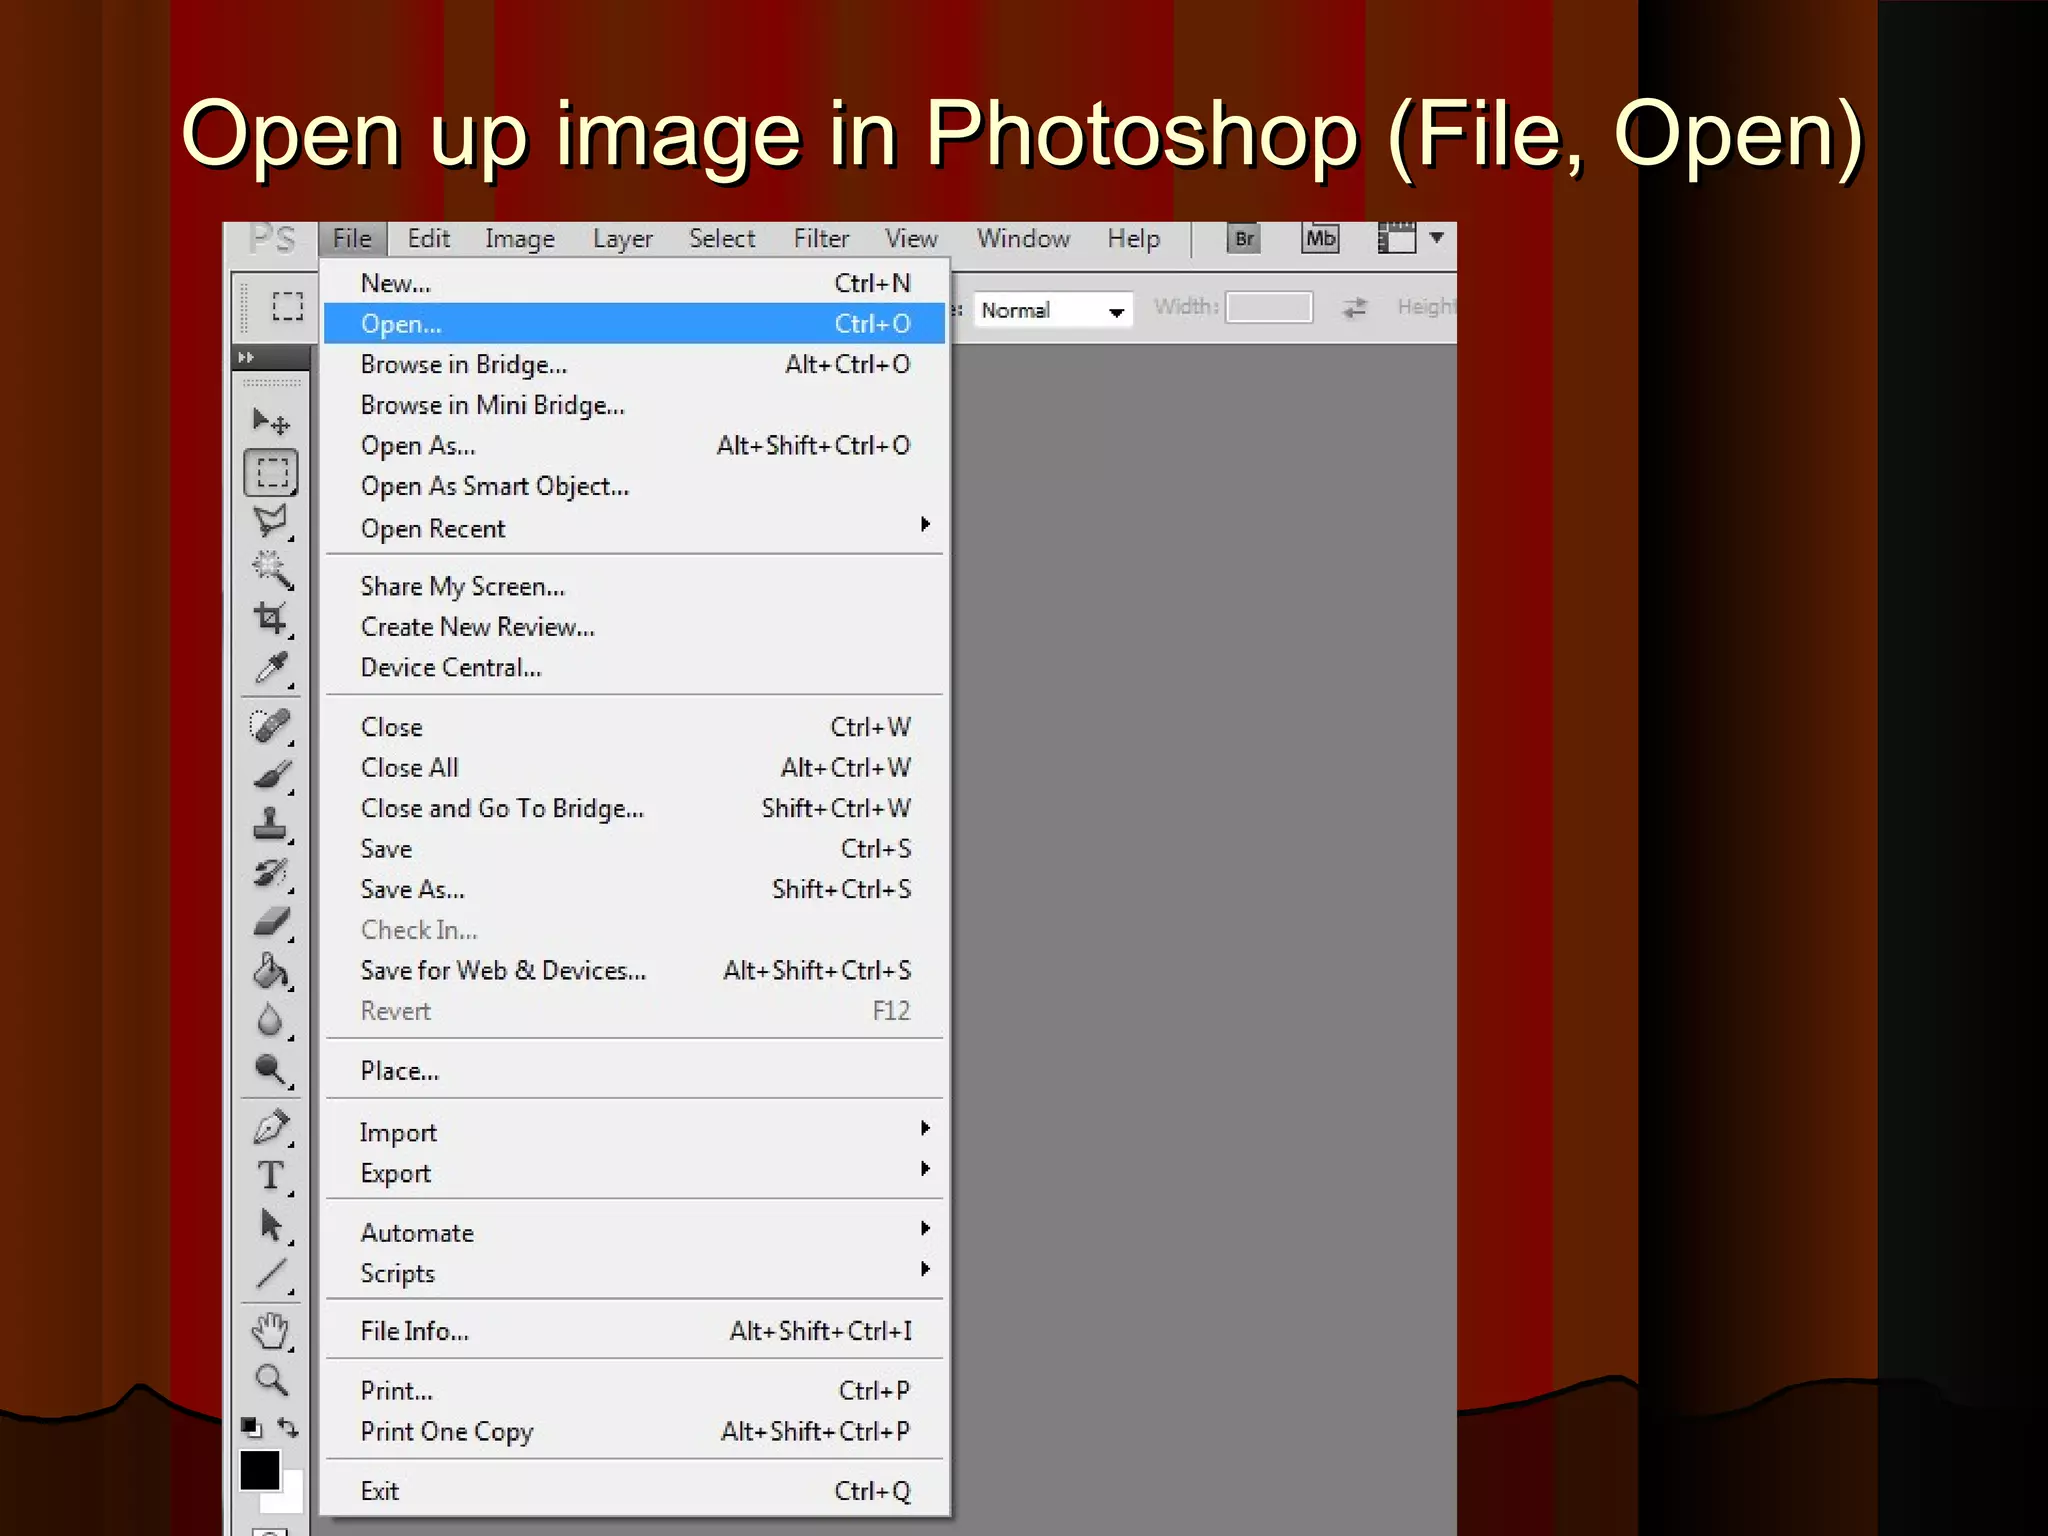Choose New... menu entry
The width and height of the screenshot is (2048, 1536).
(x=633, y=283)
